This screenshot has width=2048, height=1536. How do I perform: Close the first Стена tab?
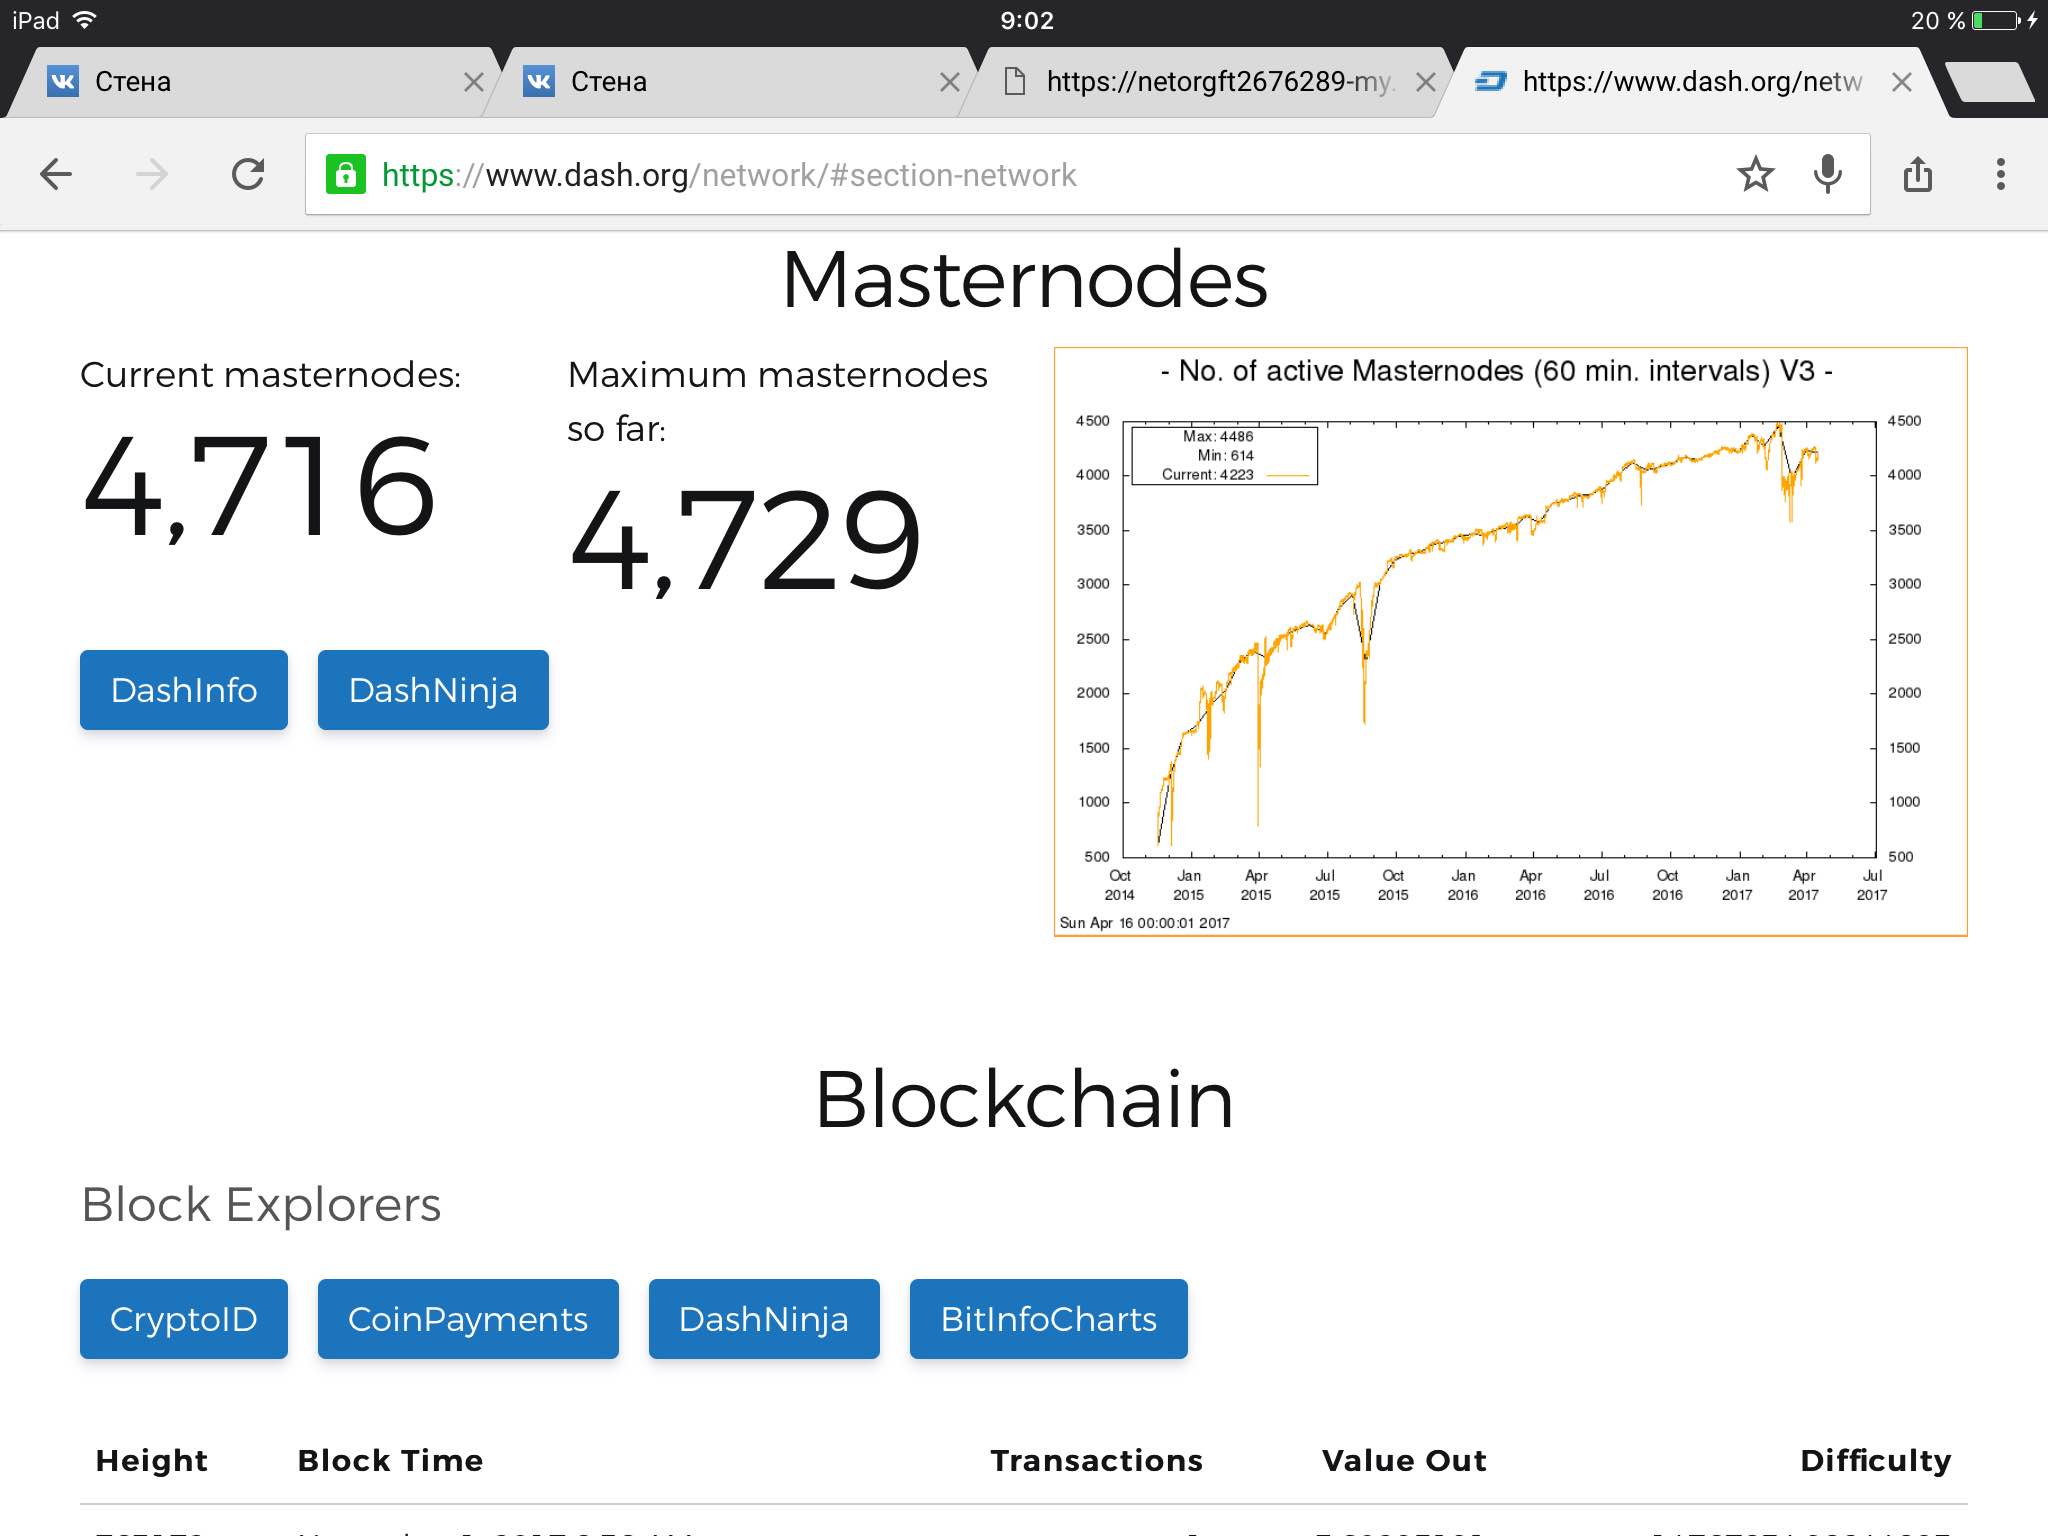click(474, 82)
